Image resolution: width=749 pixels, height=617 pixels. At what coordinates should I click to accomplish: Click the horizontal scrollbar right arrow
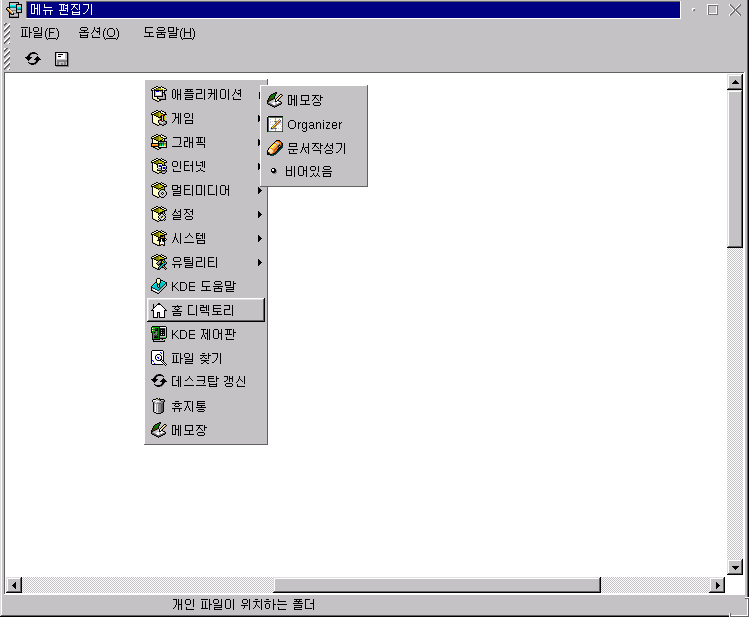coord(717,585)
